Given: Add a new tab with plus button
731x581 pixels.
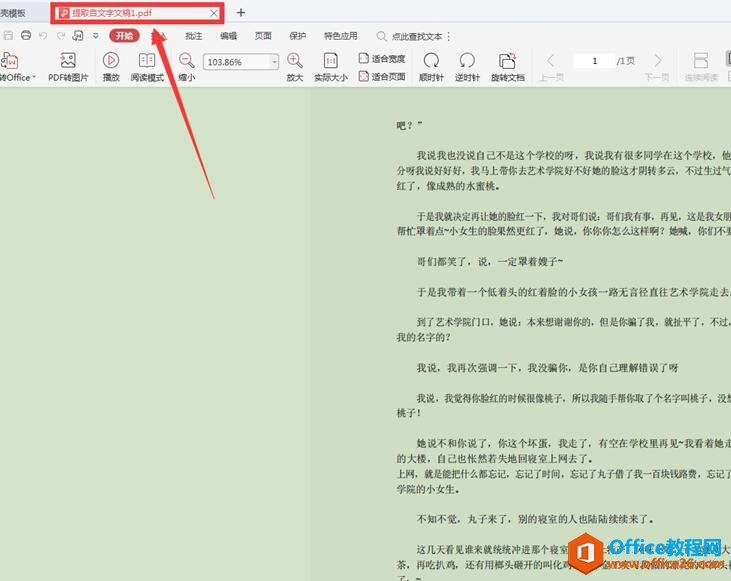Looking at the screenshot, I should [x=241, y=13].
